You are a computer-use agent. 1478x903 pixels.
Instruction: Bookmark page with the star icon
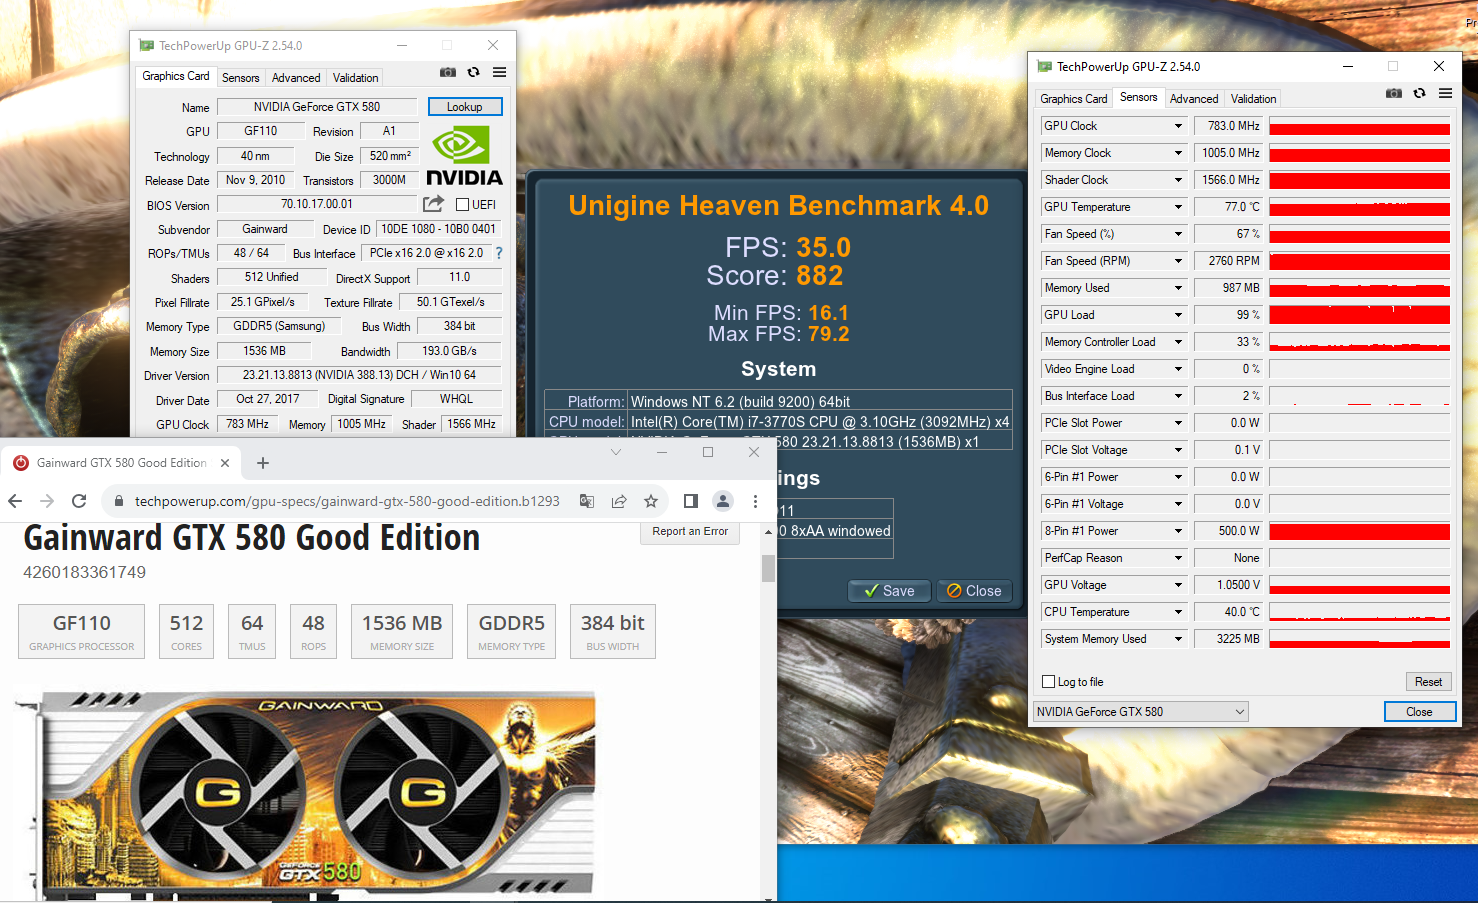pos(651,501)
